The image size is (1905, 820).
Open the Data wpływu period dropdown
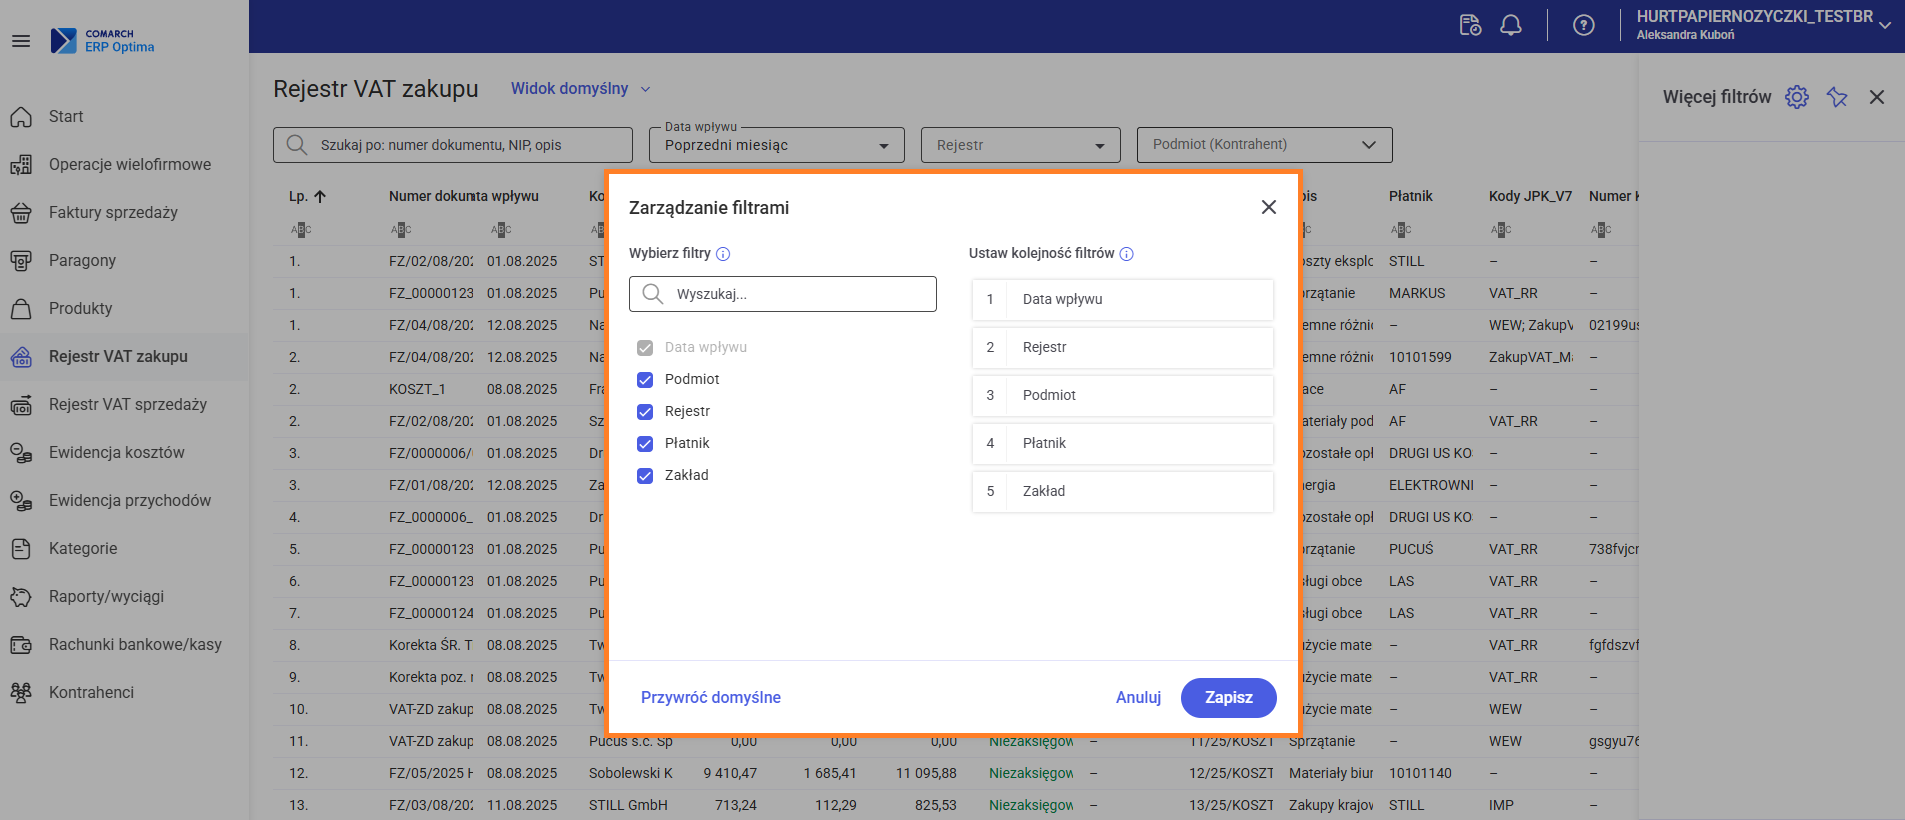click(x=776, y=145)
